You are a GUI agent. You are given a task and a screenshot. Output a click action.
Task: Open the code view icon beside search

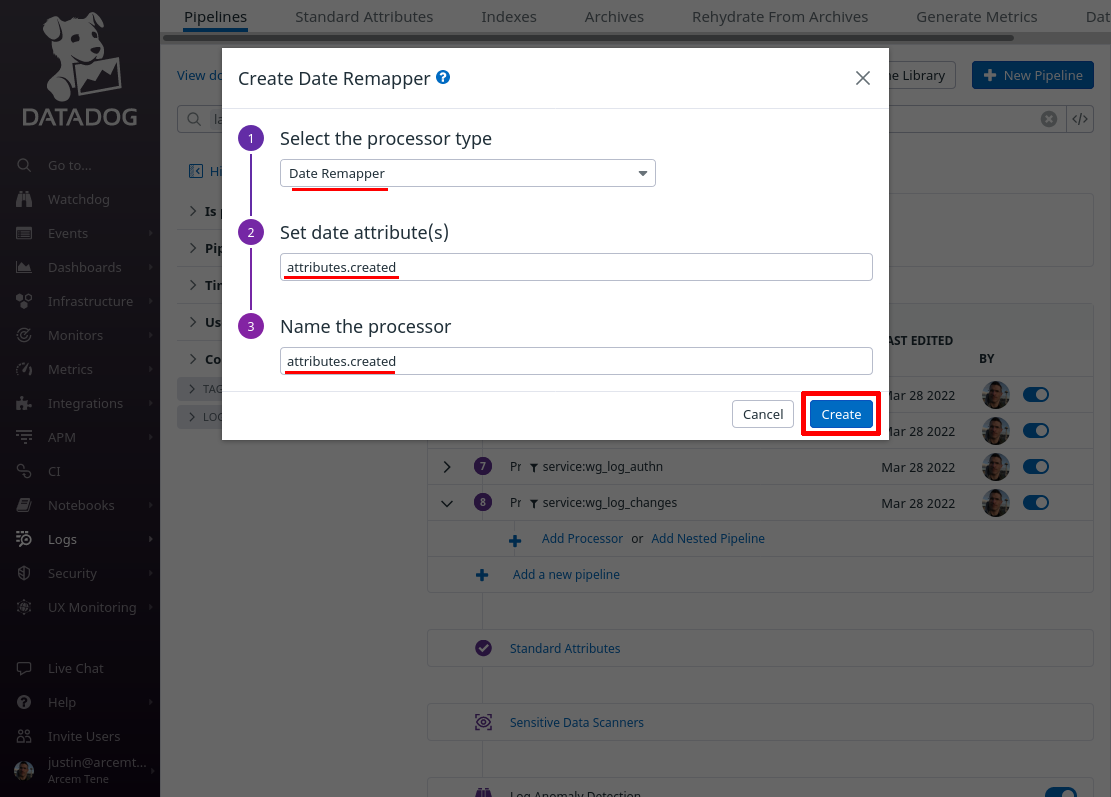point(1080,119)
